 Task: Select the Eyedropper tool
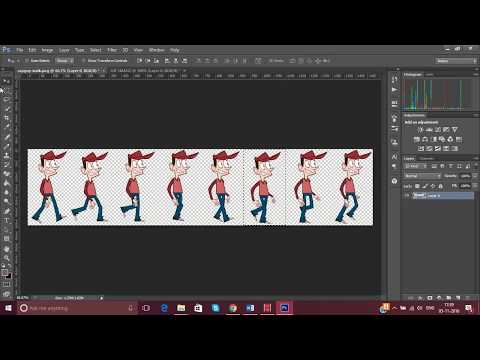pyautogui.click(x=6, y=127)
